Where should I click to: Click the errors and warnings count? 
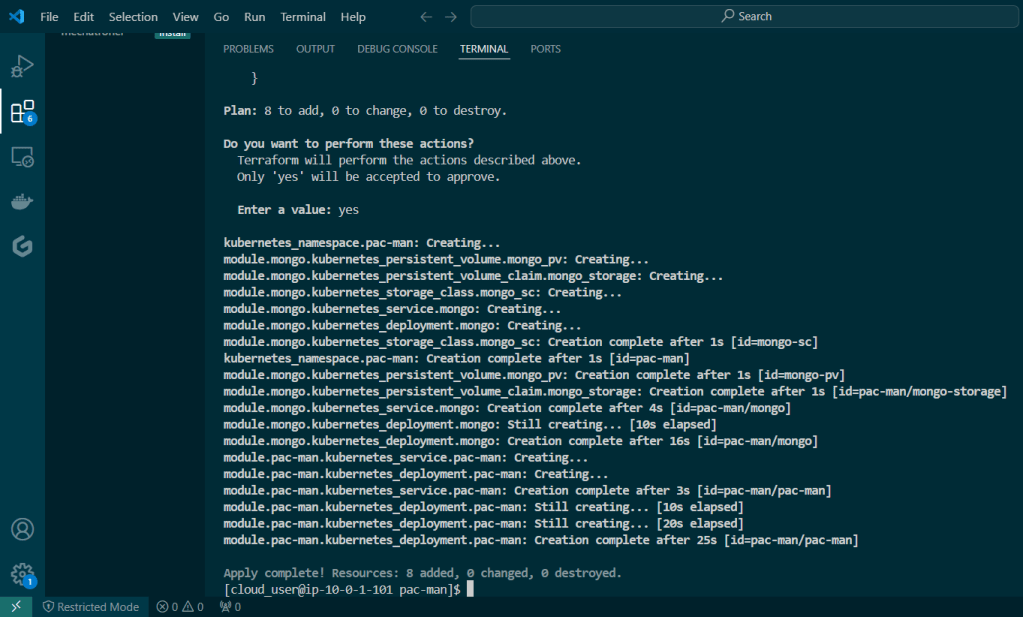click(x=180, y=606)
